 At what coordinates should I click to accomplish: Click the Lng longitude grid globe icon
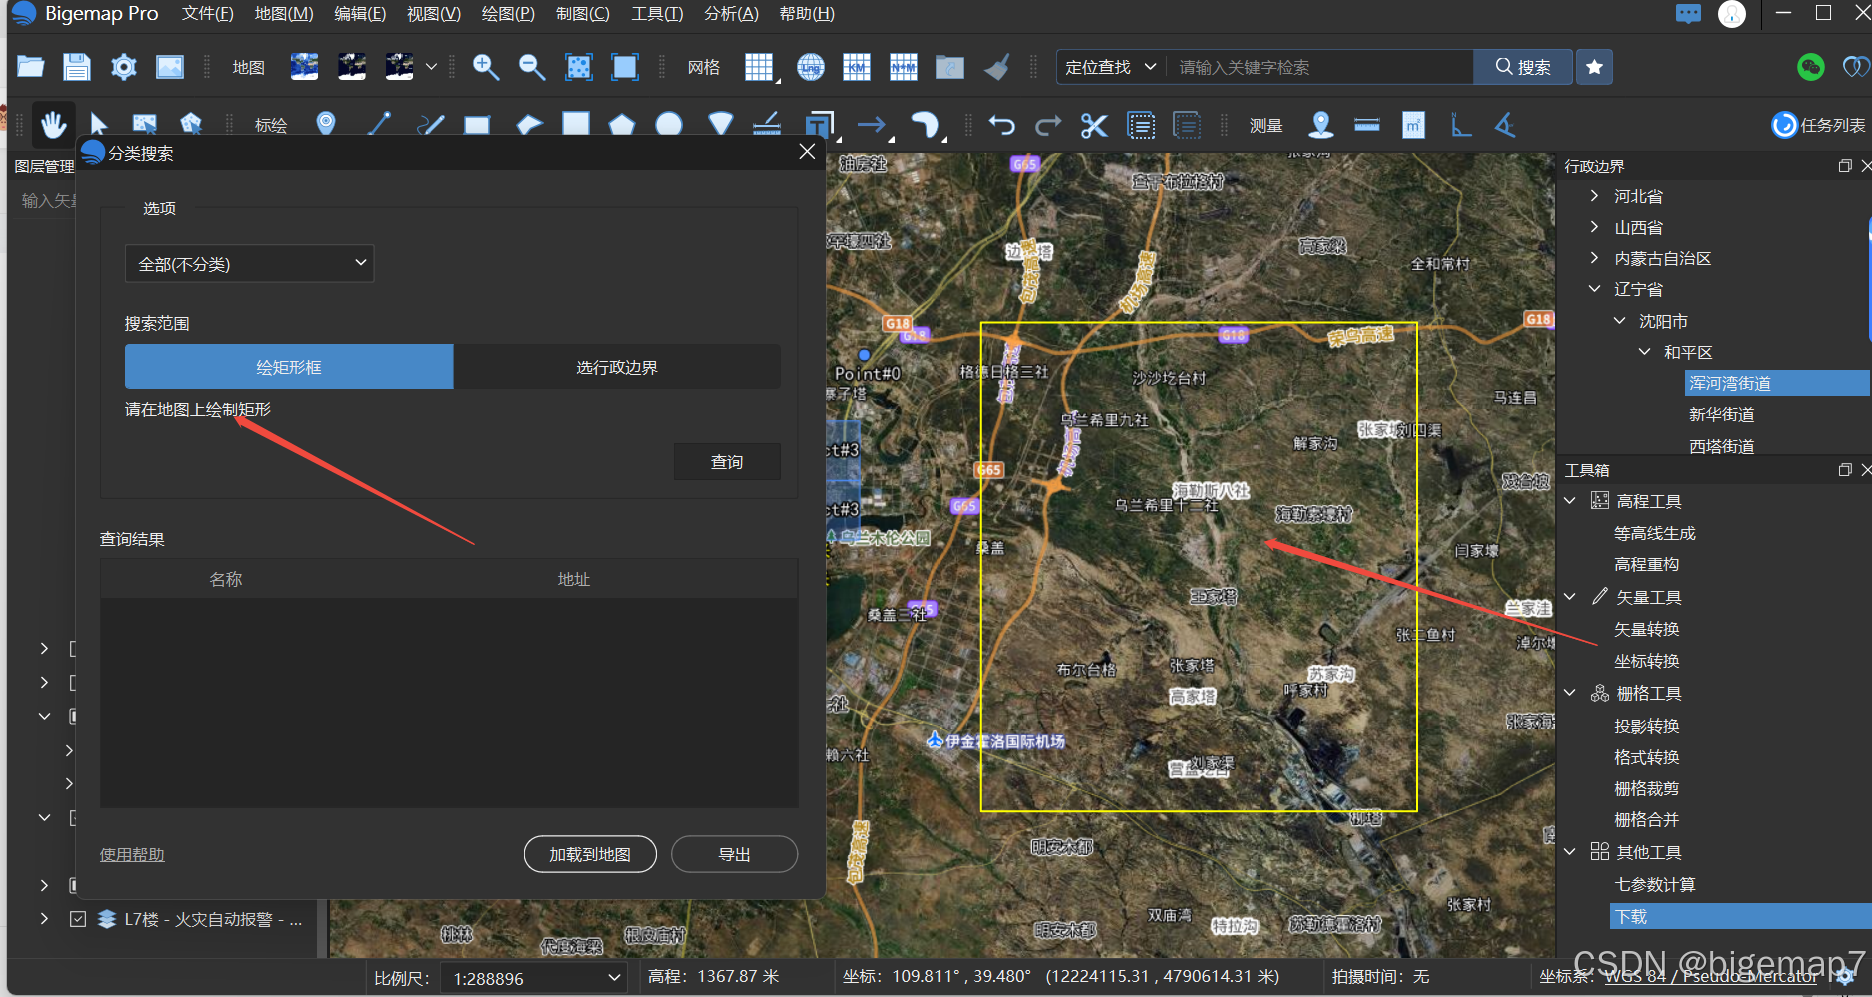811,67
